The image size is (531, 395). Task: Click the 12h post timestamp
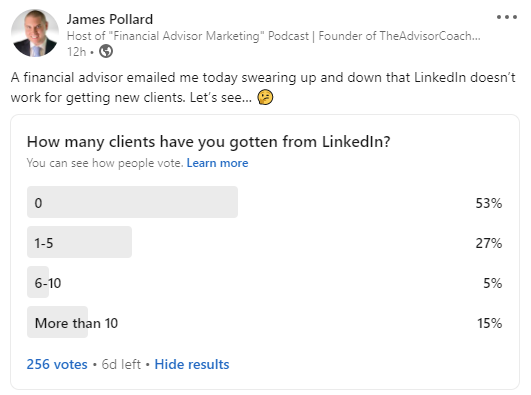pyautogui.click(x=77, y=52)
